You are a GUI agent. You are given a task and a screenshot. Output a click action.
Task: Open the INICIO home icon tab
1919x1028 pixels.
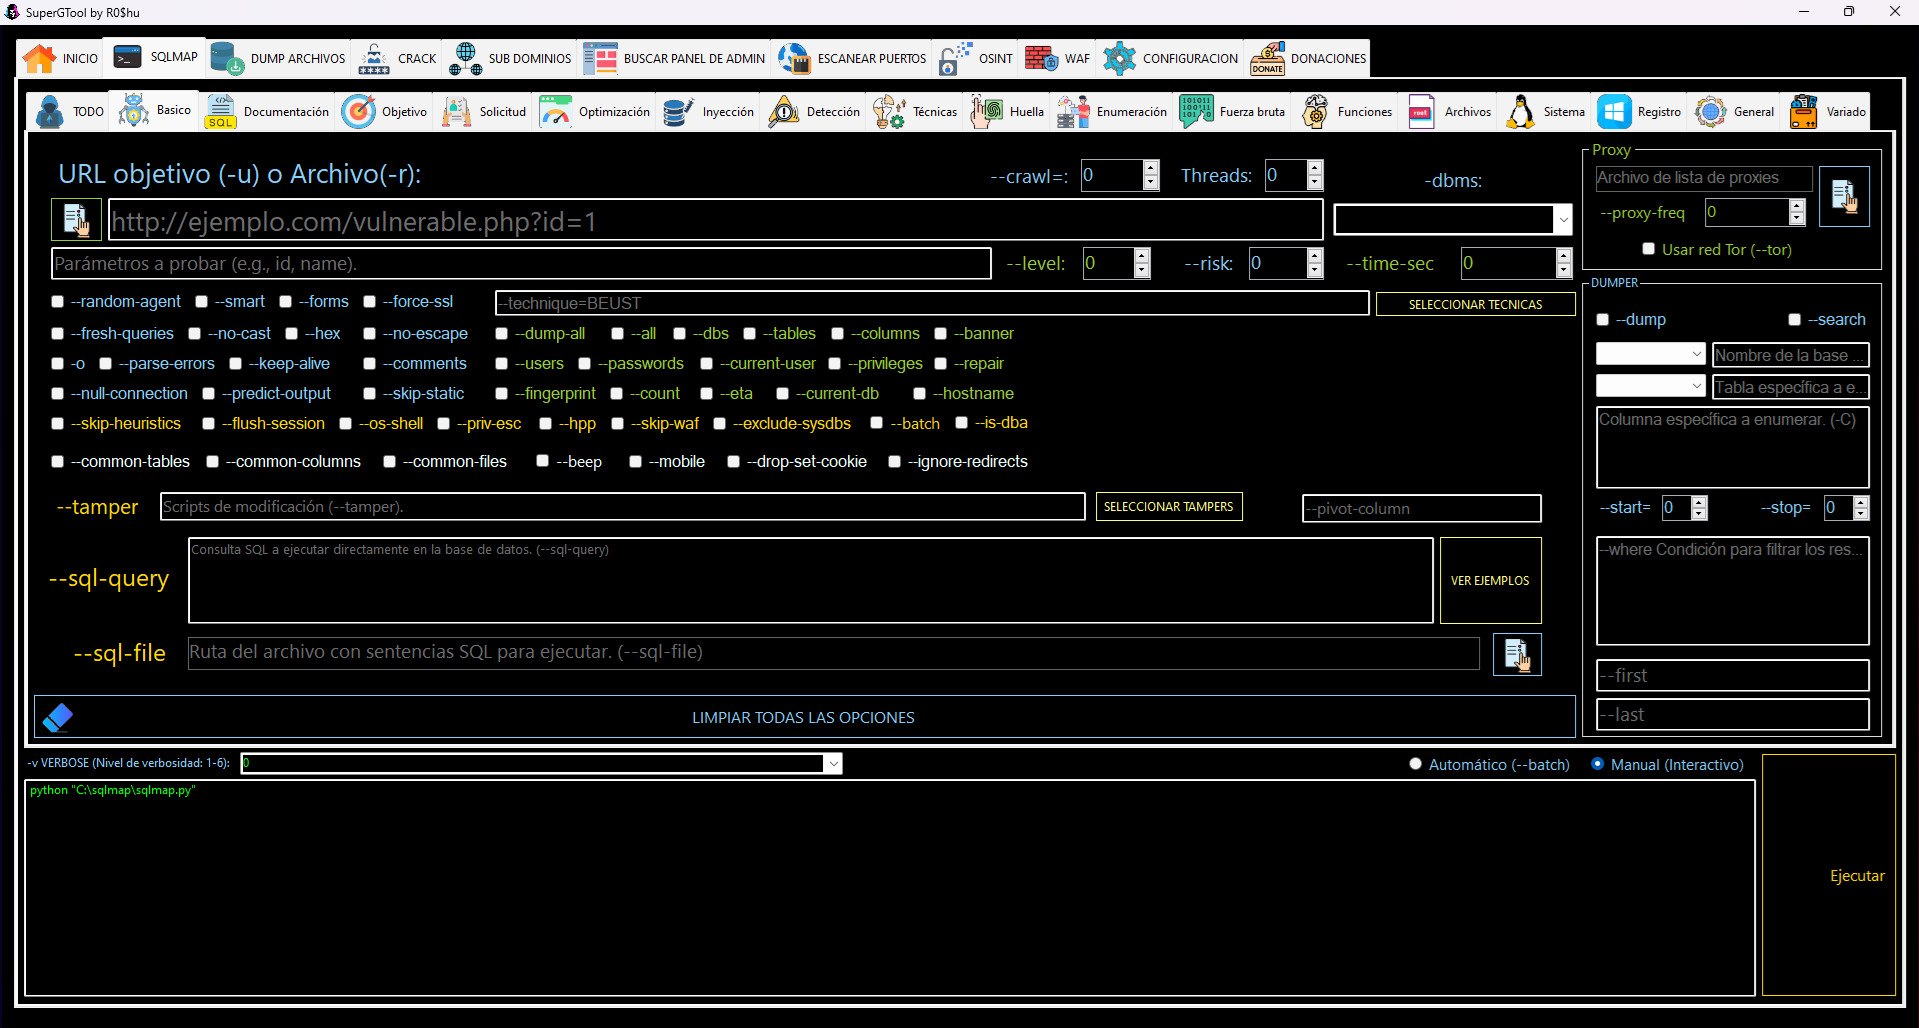[x=40, y=59]
